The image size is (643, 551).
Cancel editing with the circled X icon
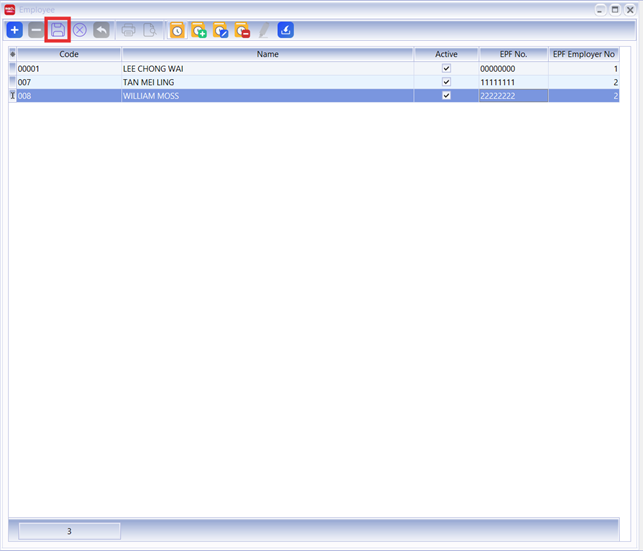[x=80, y=31]
